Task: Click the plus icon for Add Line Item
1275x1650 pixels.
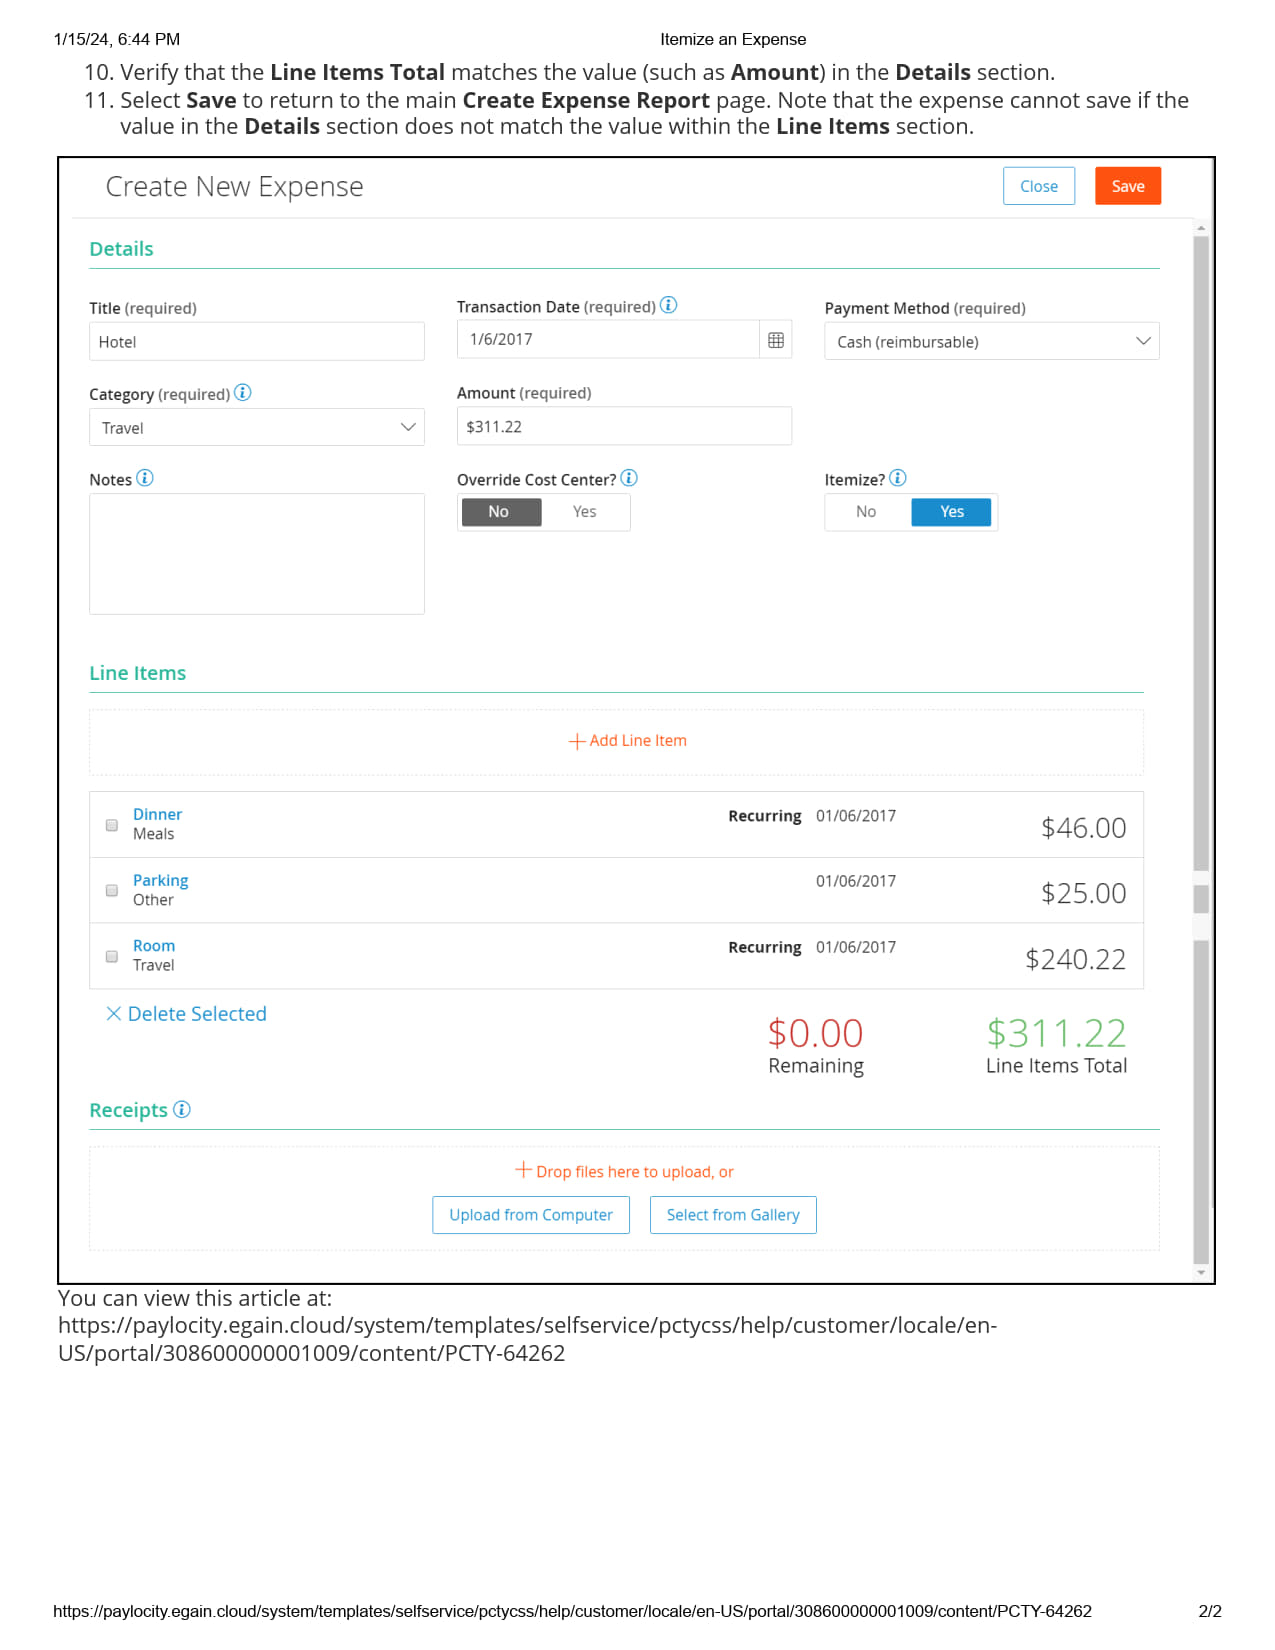Action: click(x=576, y=741)
